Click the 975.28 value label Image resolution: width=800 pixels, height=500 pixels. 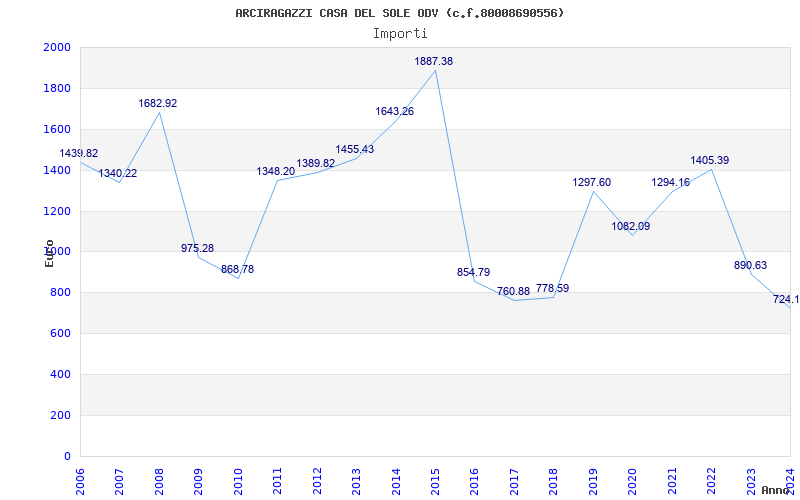(197, 248)
